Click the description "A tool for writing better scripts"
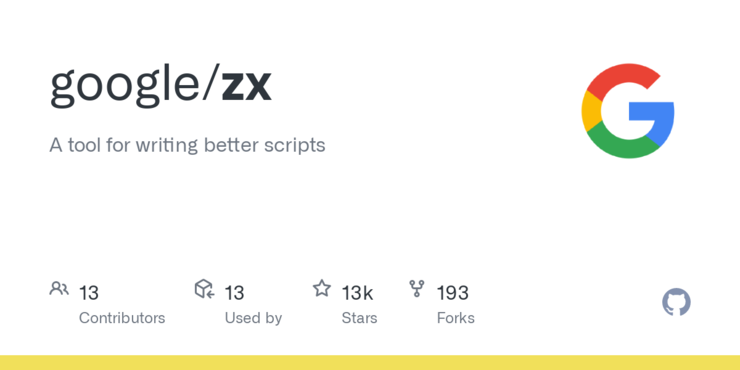 pyautogui.click(x=187, y=145)
